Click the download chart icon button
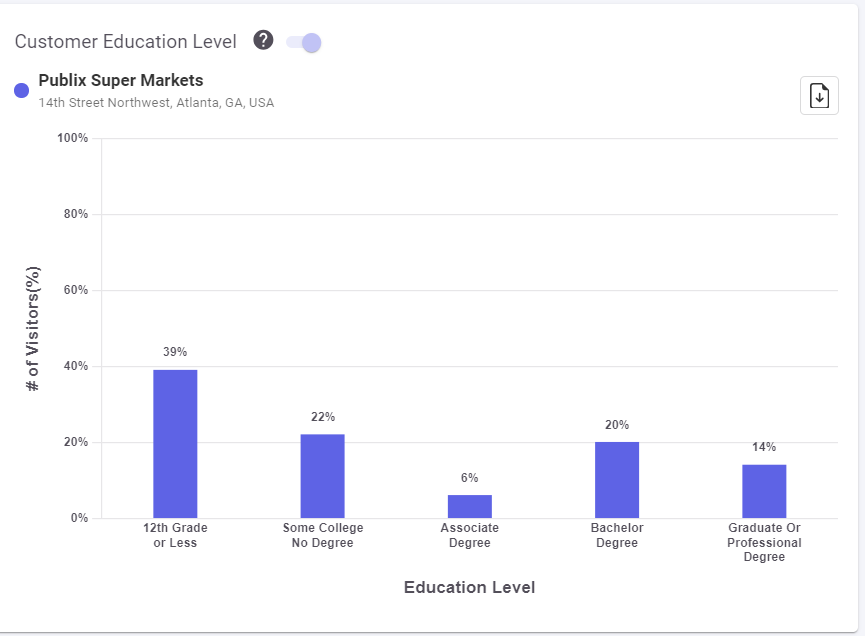 pyautogui.click(x=819, y=96)
